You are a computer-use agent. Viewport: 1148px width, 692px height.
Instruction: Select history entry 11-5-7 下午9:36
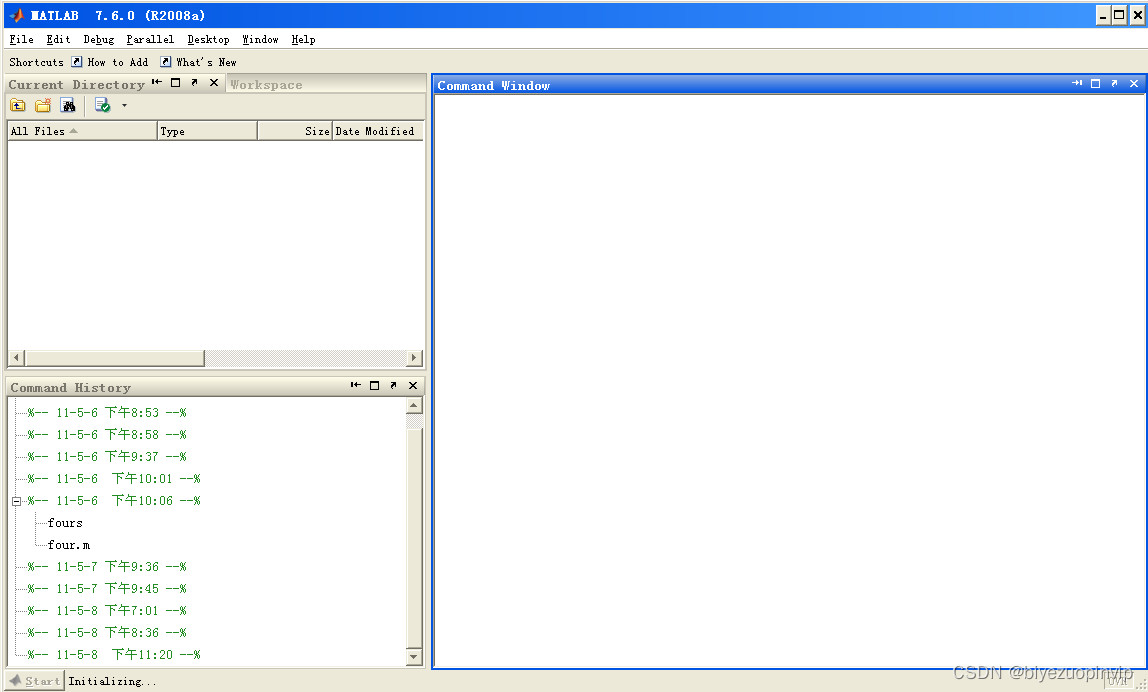pos(107,567)
